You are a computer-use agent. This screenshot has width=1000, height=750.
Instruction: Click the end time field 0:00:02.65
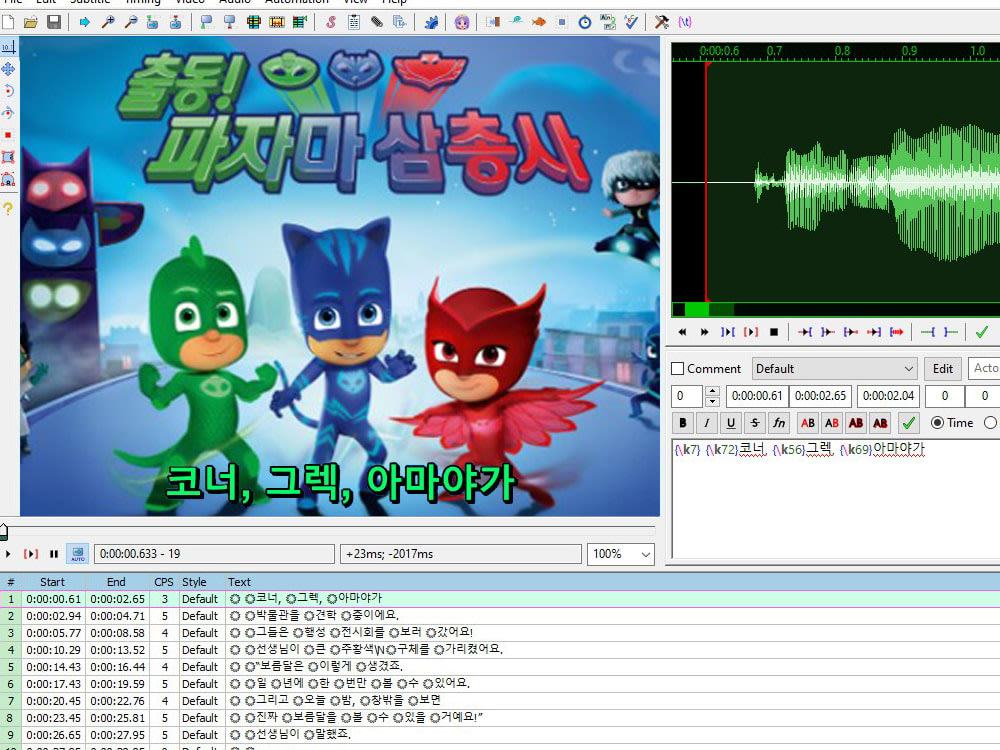click(821, 396)
